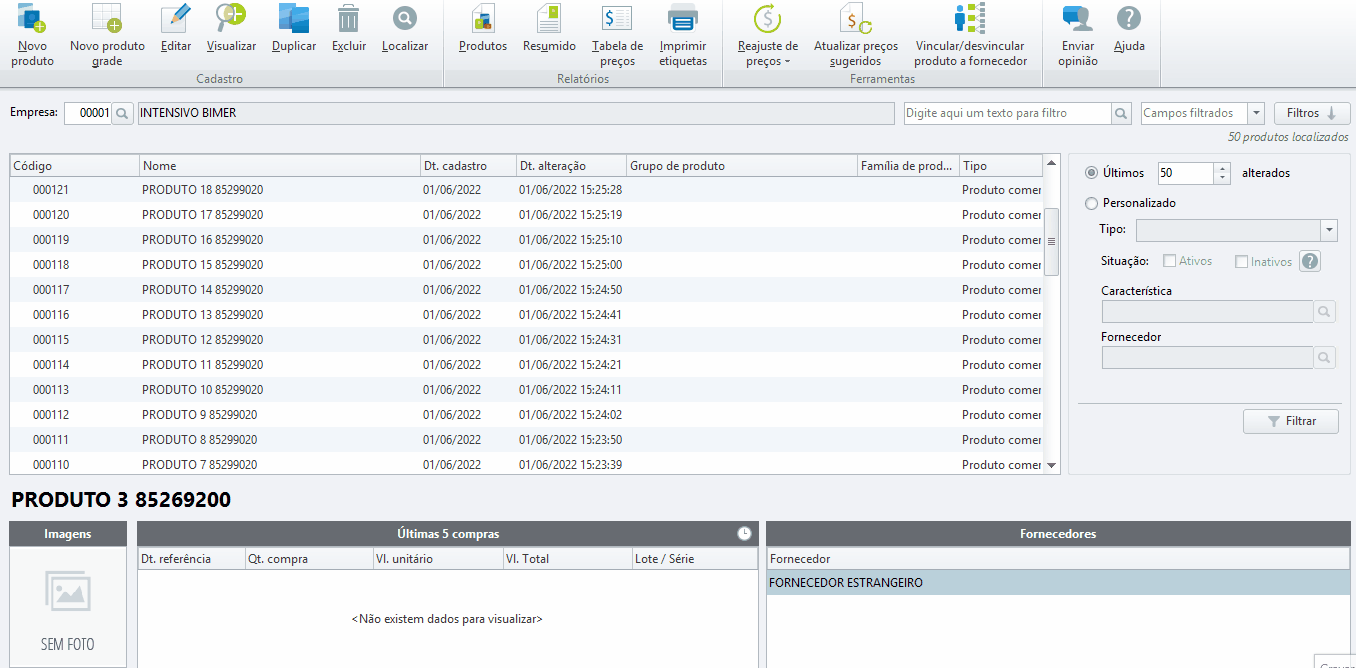Select the Últimos radio button
This screenshot has width=1356, height=668.
tap(1091, 173)
